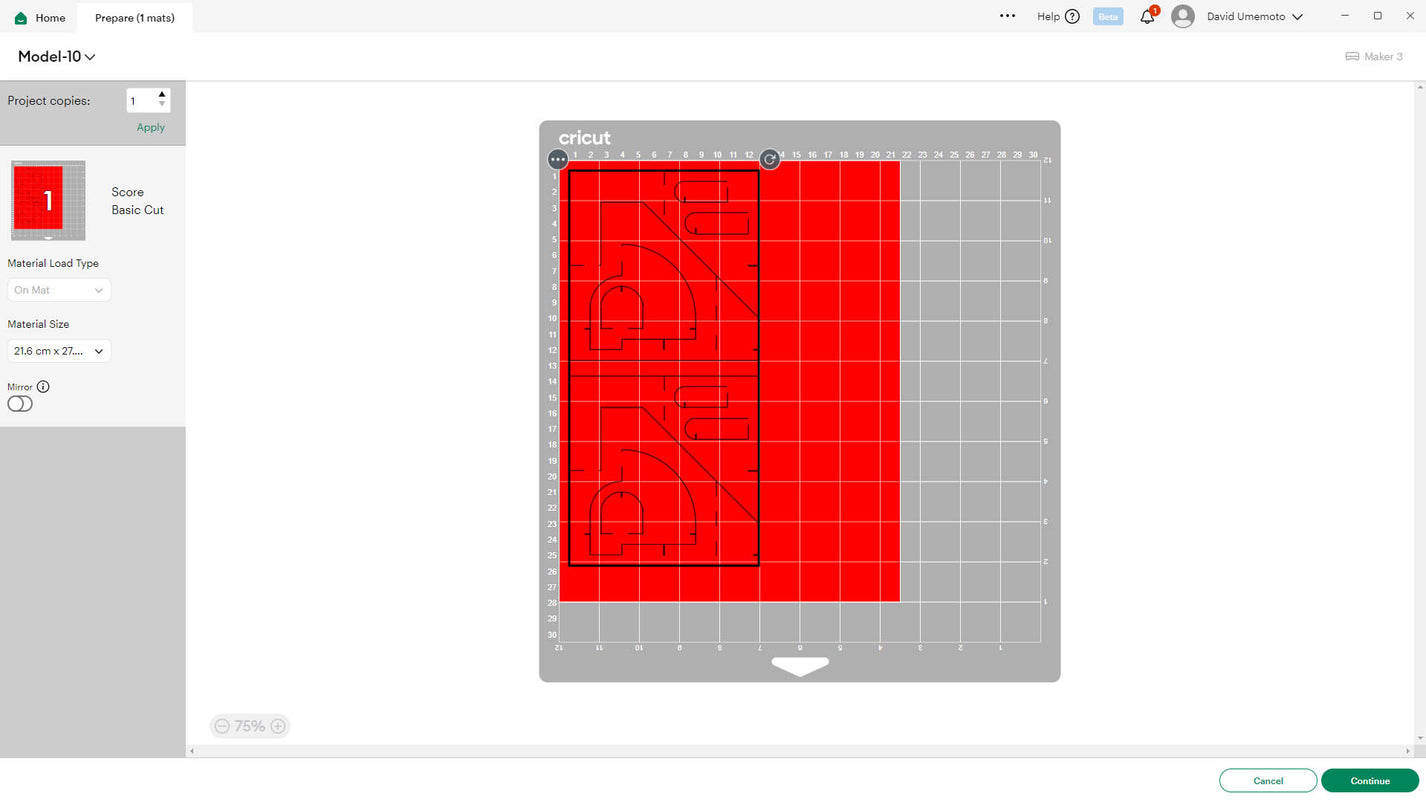Image resolution: width=1426 pixels, height=802 pixels.
Task: Click the Help question mark icon
Action: coord(1072,17)
